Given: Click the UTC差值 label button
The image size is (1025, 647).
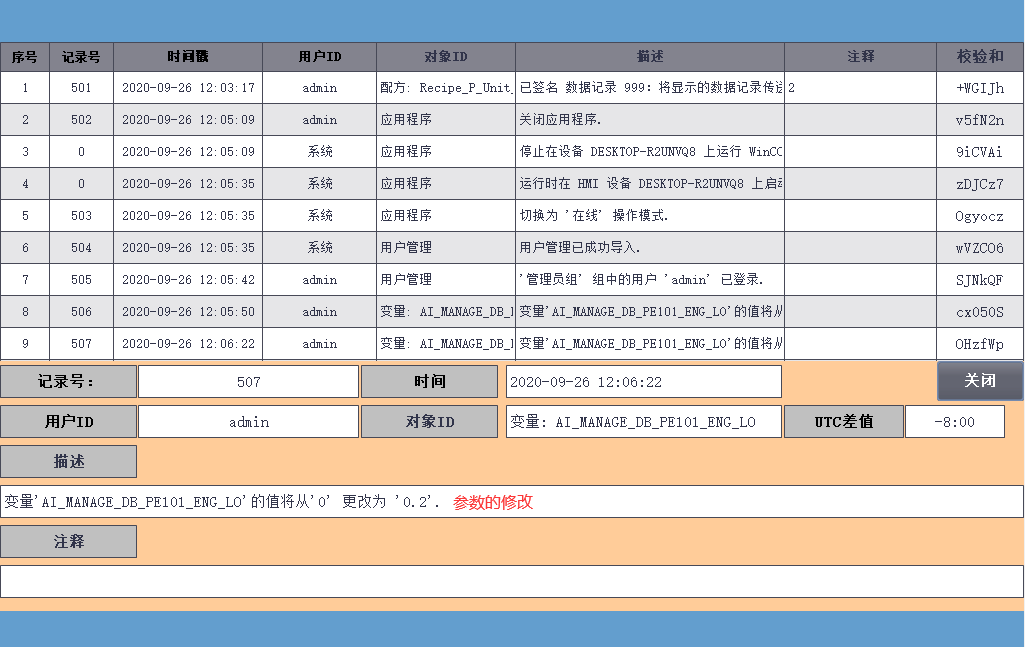Looking at the screenshot, I should pyautogui.click(x=844, y=422).
